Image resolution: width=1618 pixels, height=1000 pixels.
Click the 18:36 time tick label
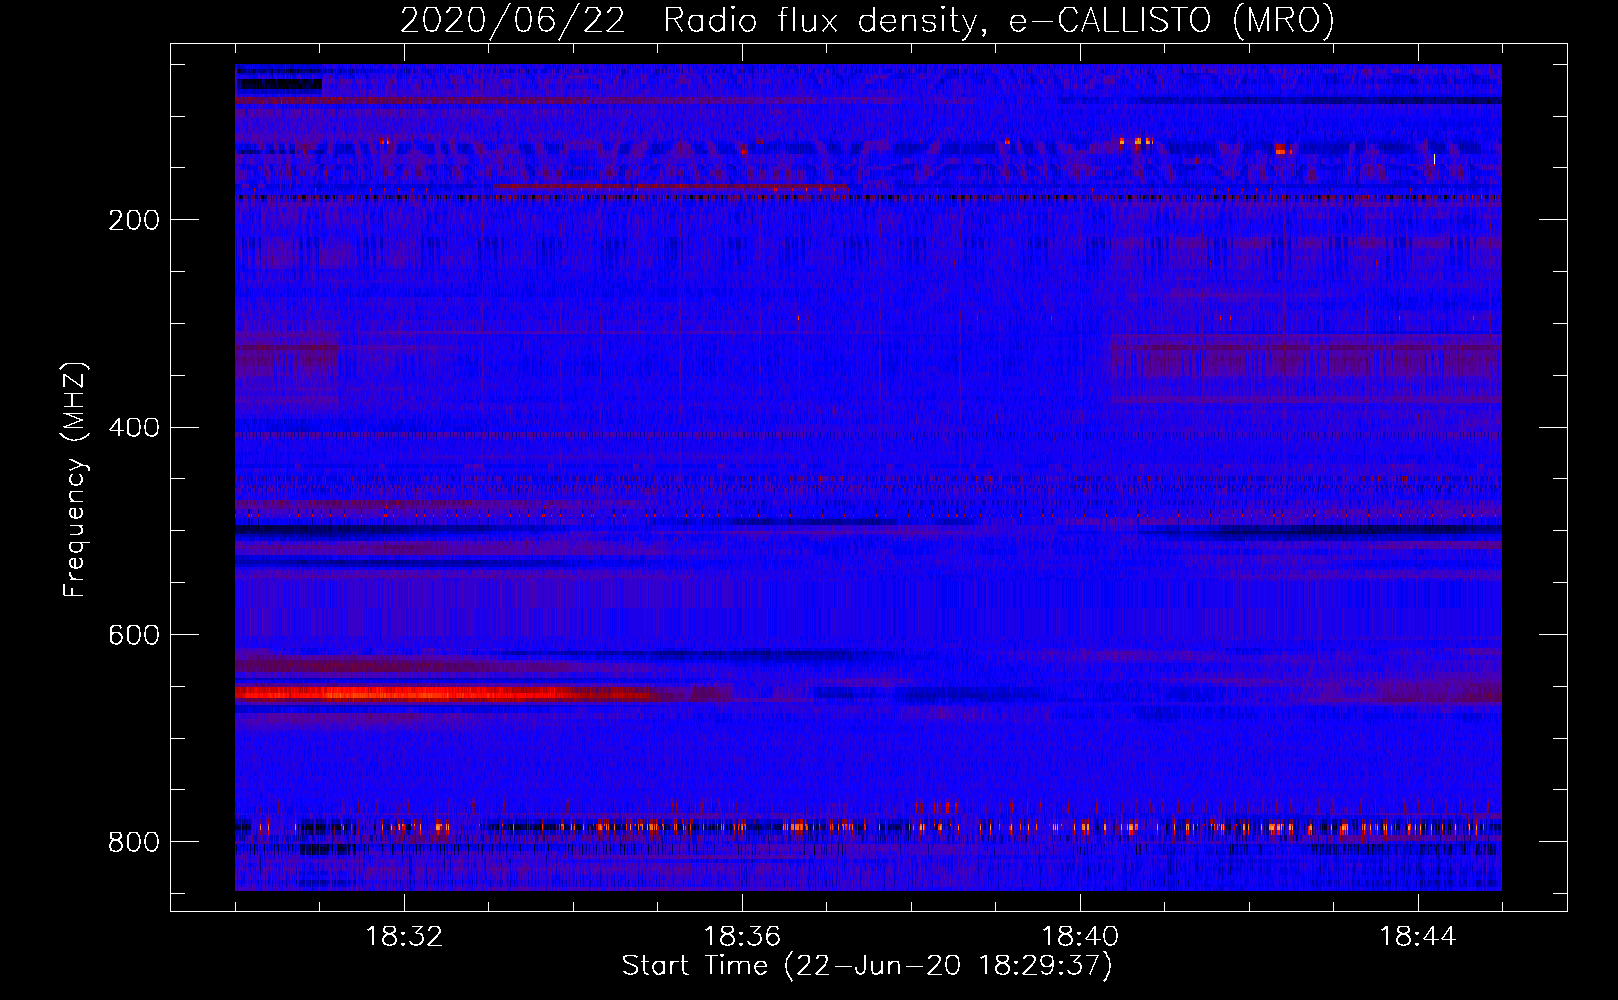click(x=742, y=937)
